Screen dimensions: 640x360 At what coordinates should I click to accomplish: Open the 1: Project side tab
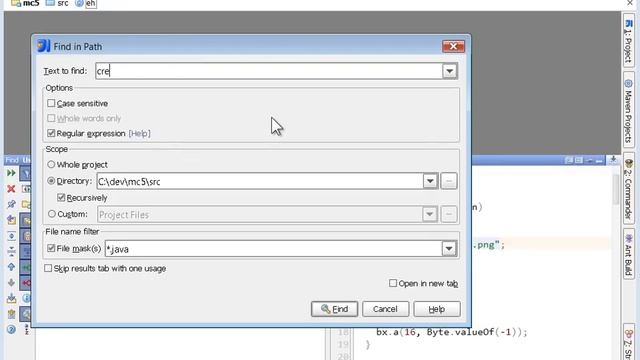tap(629, 41)
